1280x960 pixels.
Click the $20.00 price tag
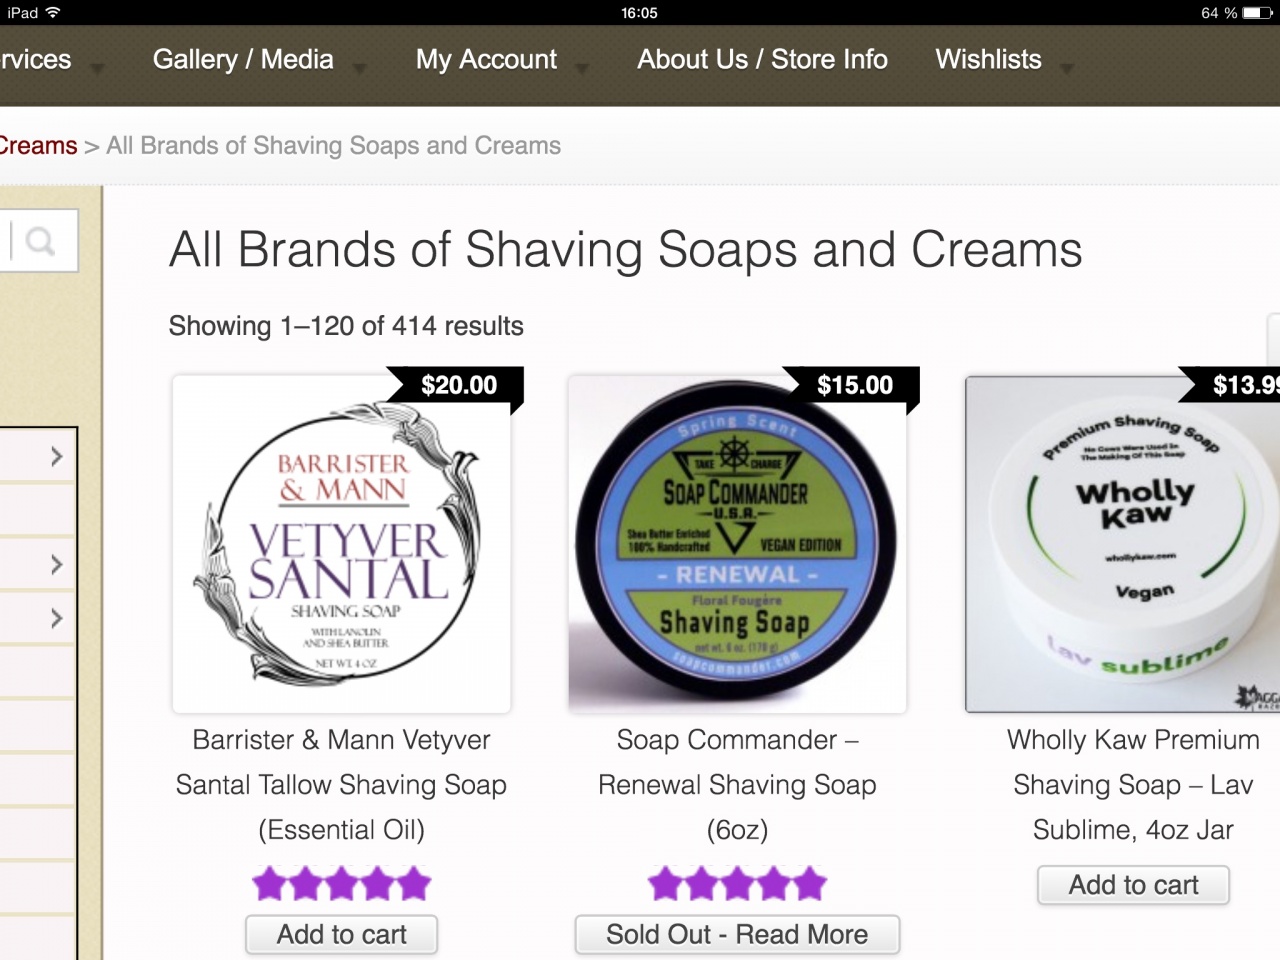[459, 386]
